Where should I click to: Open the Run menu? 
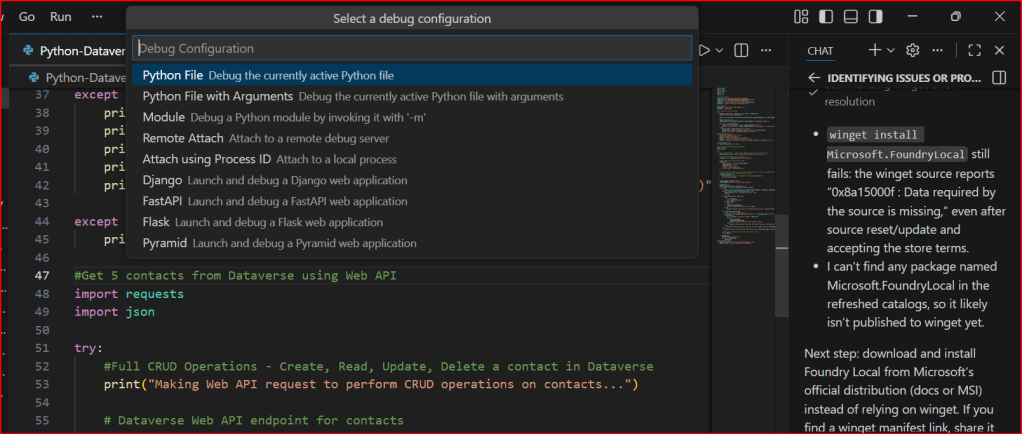click(x=61, y=17)
